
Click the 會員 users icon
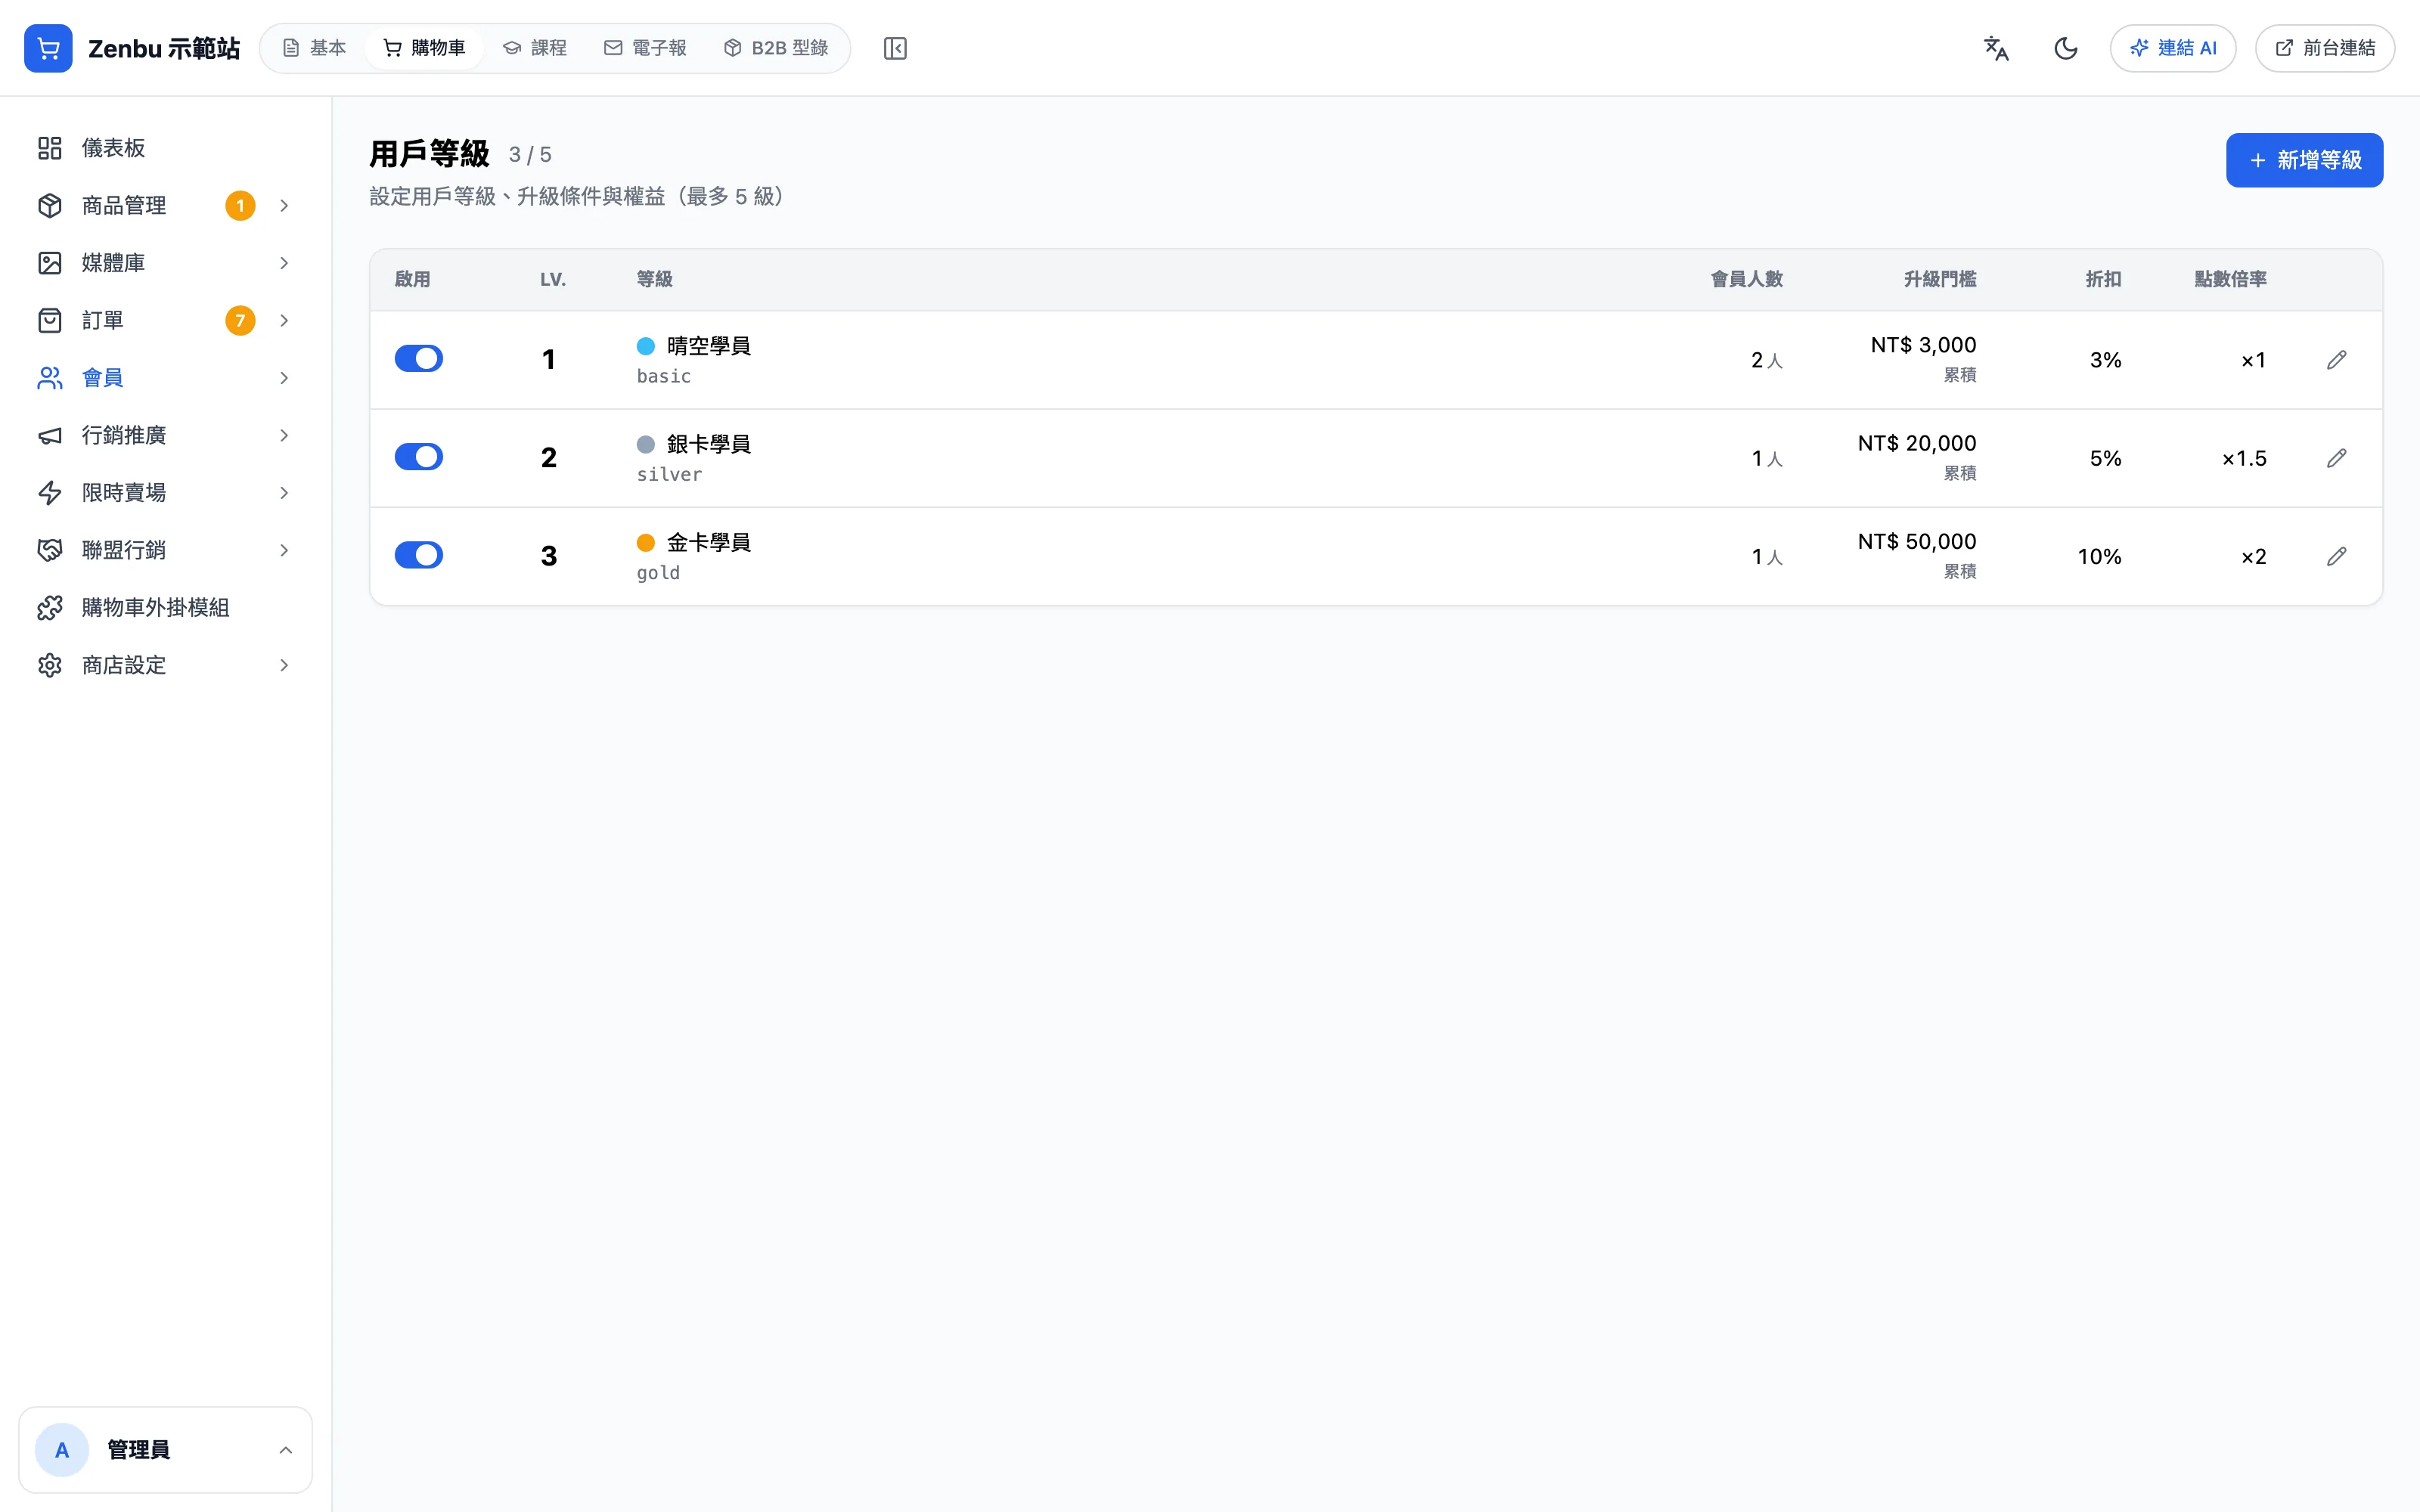click(x=50, y=378)
